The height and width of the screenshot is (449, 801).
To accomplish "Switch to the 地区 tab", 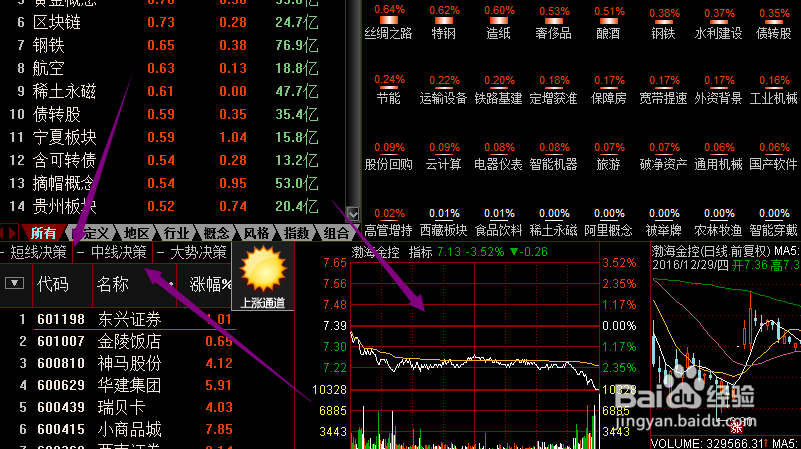I will [x=136, y=233].
